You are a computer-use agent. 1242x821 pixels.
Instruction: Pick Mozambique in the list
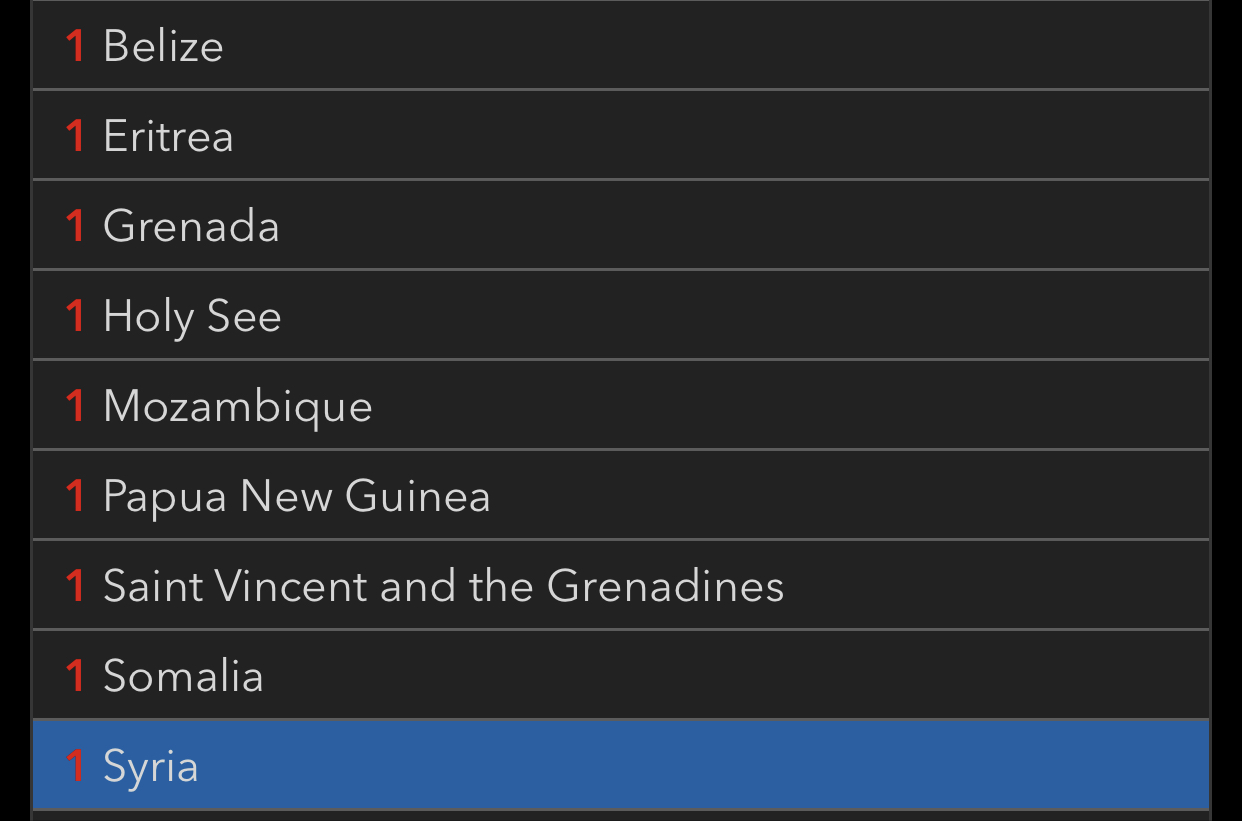pos(237,406)
